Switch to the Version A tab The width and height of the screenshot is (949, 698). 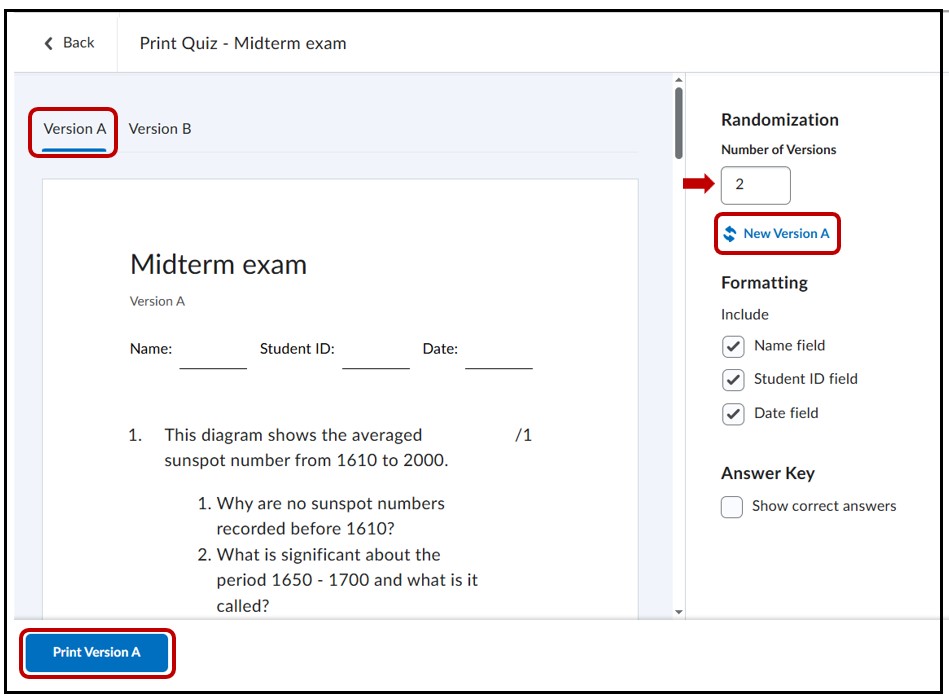[74, 129]
